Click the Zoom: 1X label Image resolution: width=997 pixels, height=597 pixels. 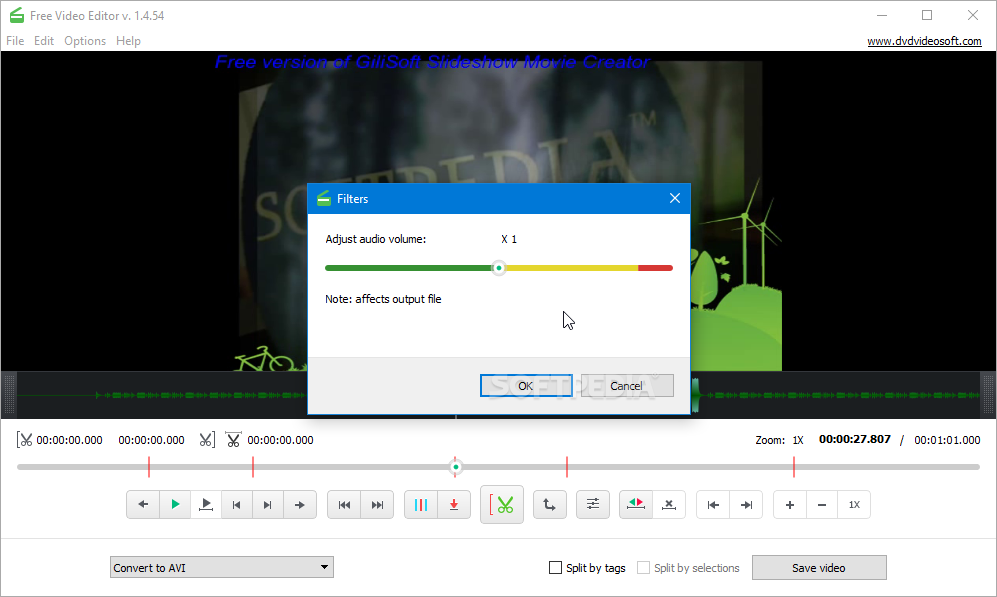tap(780, 440)
